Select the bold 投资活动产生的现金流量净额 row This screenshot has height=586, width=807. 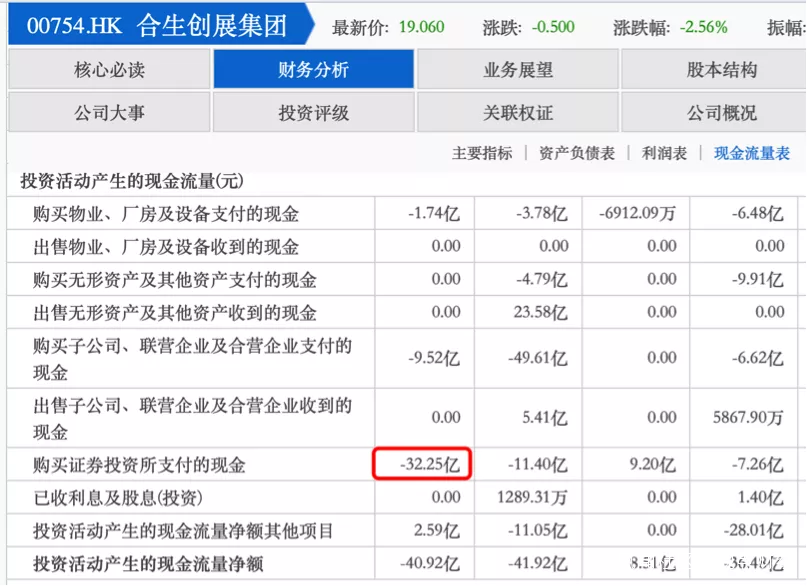click(402, 563)
